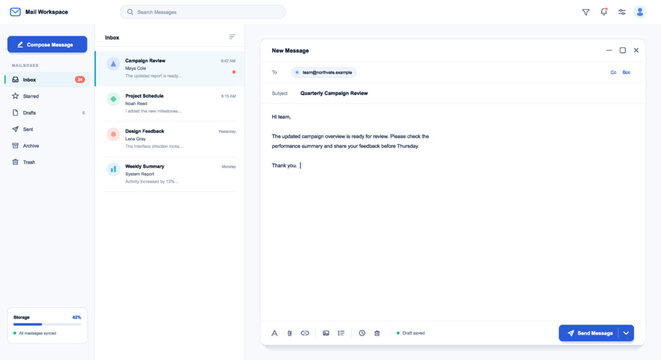Image resolution: width=661 pixels, height=360 pixels.
Task: Click the Project Schedule diamond avatar
Action: coord(113,99)
